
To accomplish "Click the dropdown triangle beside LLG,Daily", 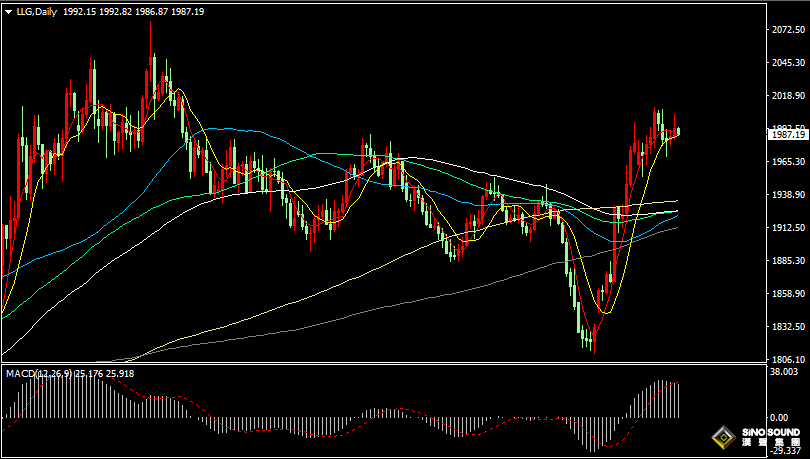I will point(7,11).
